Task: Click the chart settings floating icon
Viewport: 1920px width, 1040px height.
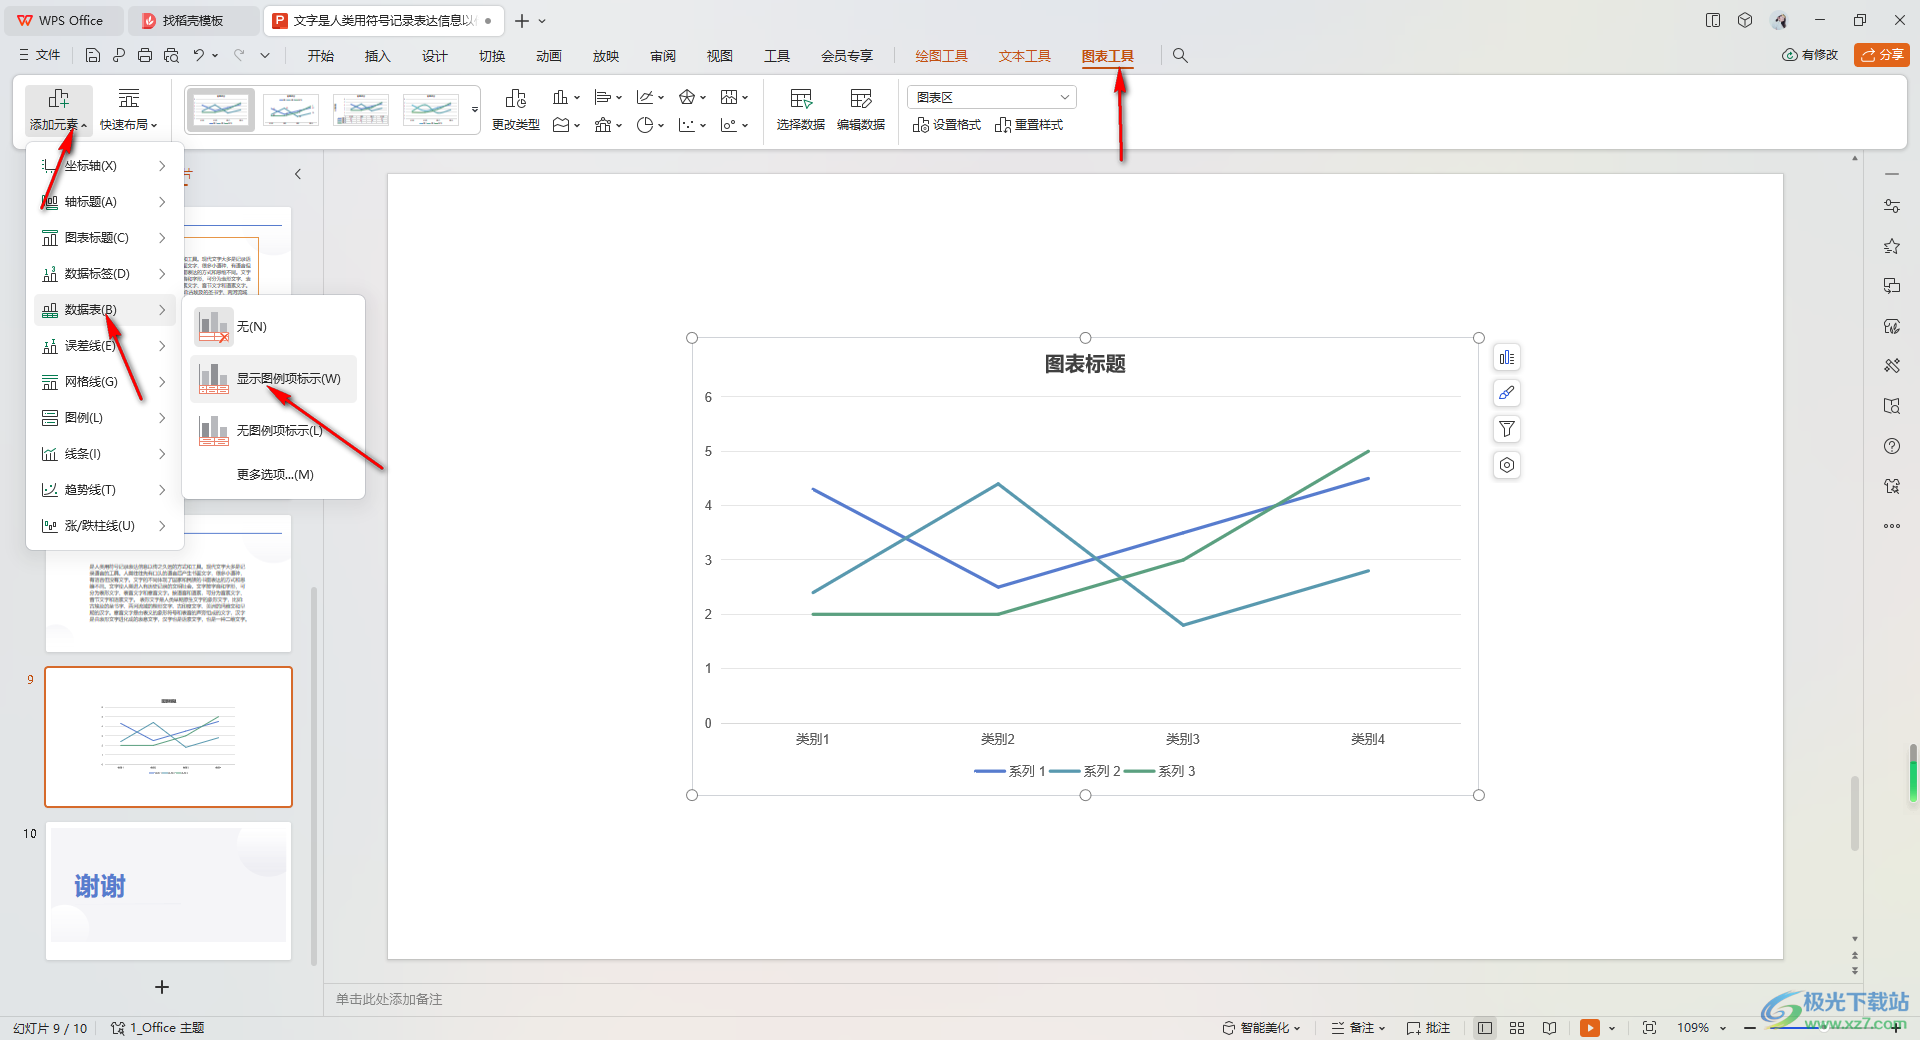Action: [1507, 465]
